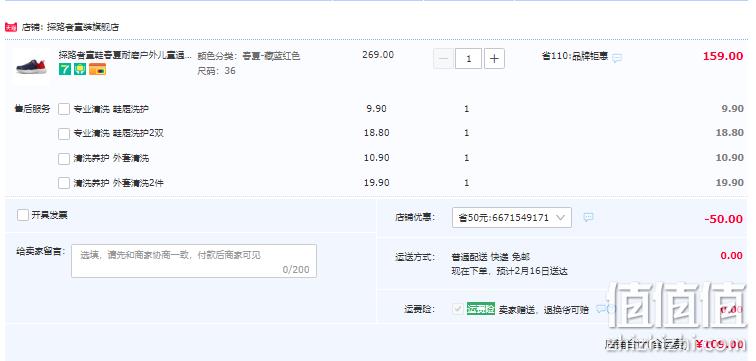Click 普通配送 快递 免邮 shipping text
The height and width of the screenshot is (361, 756).
tap(490, 257)
